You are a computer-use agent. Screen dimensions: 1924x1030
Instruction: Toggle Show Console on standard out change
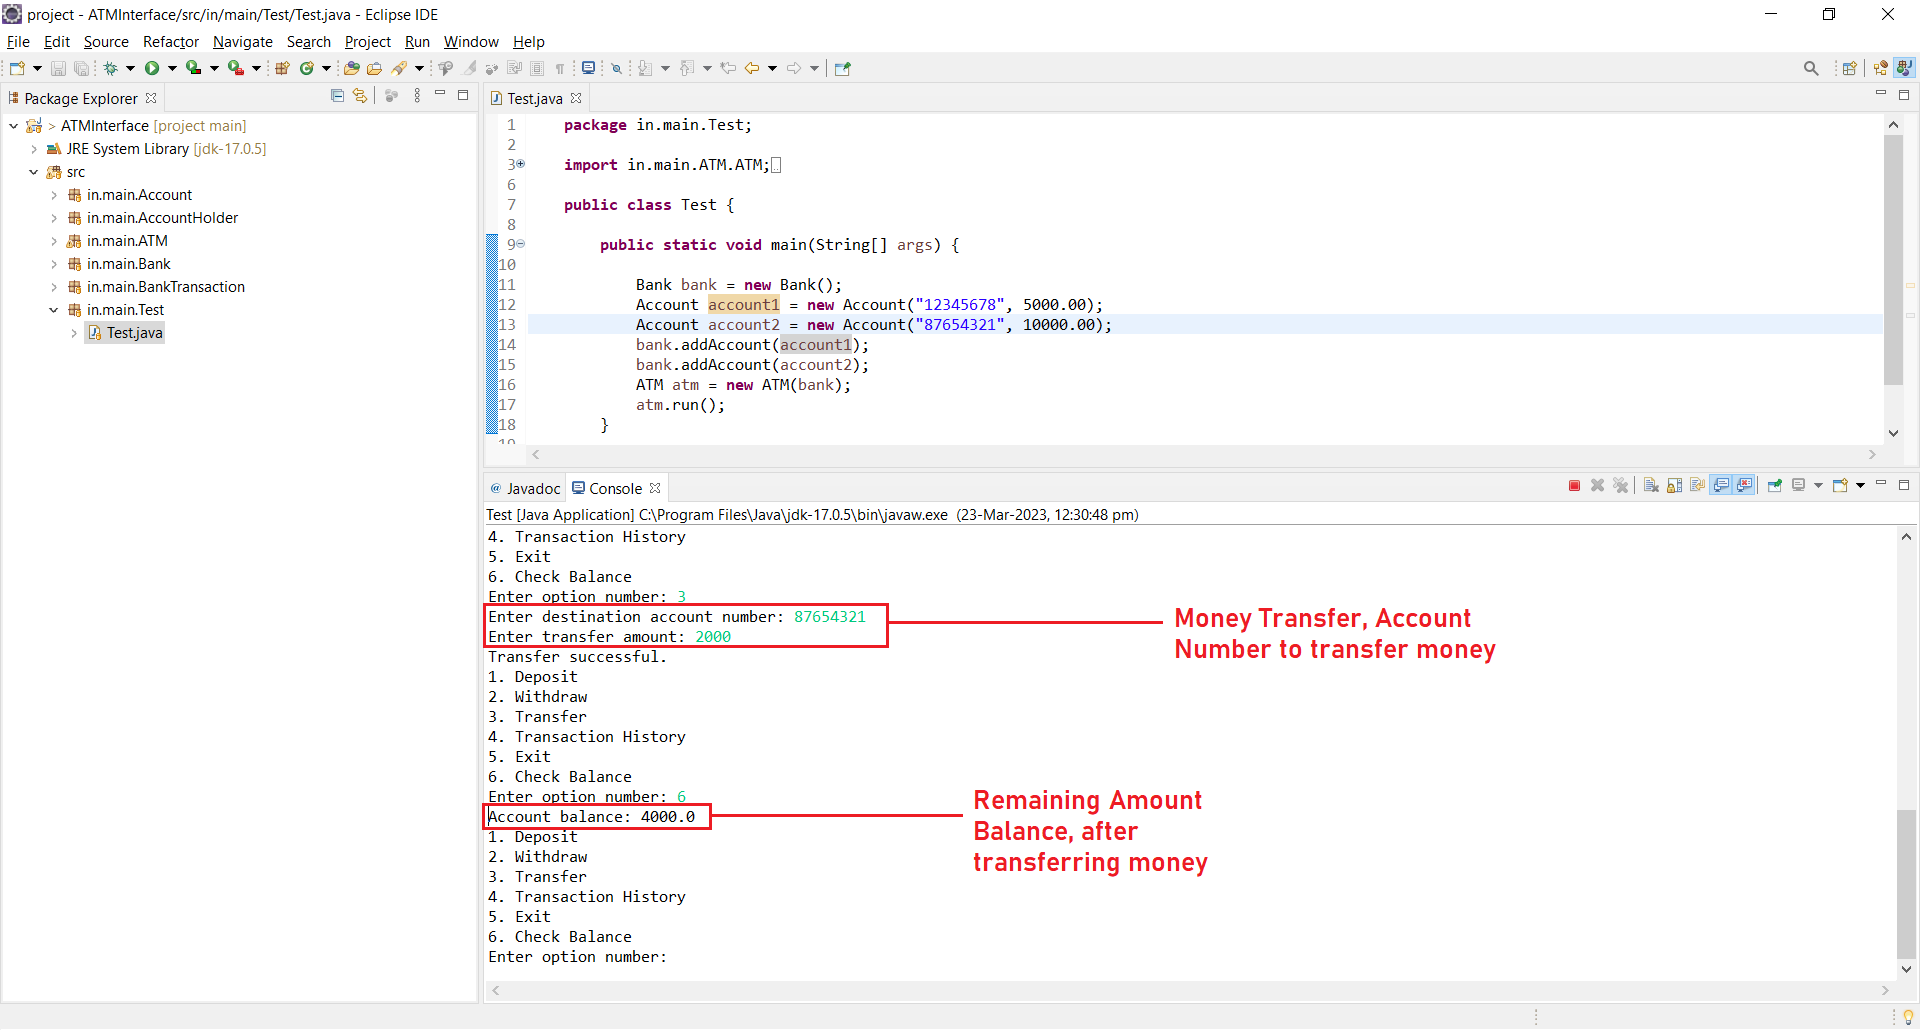tap(1721, 486)
